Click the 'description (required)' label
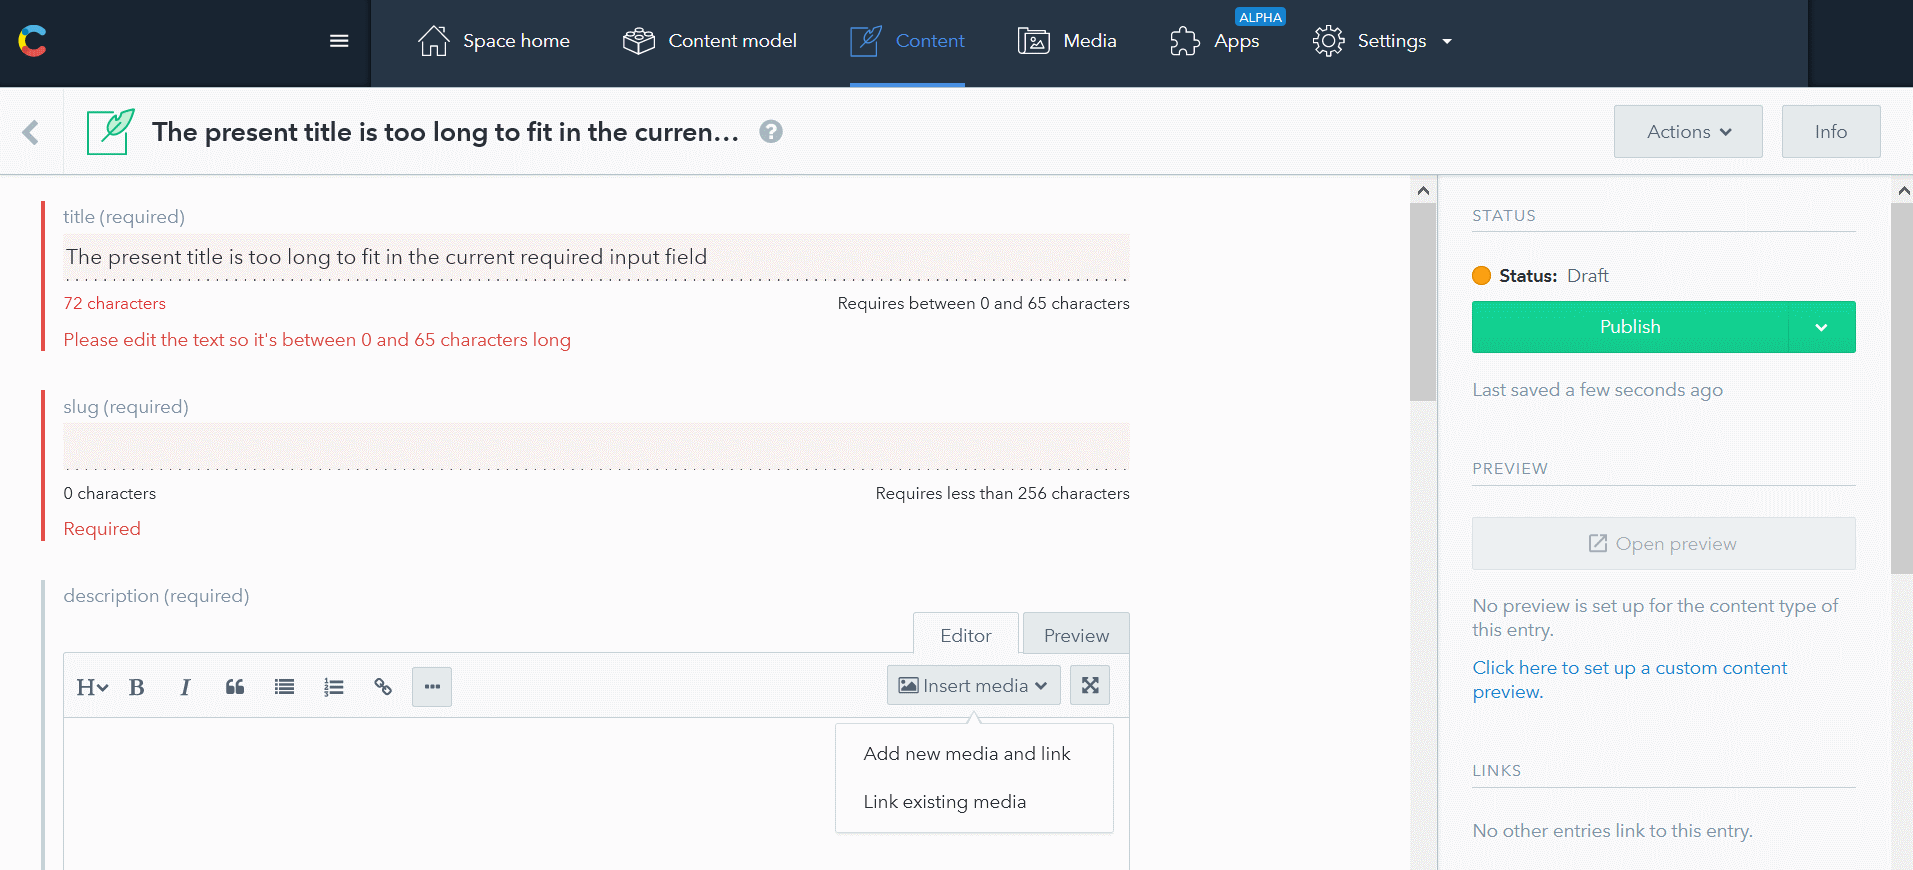Image resolution: width=1913 pixels, height=870 pixels. (x=156, y=596)
